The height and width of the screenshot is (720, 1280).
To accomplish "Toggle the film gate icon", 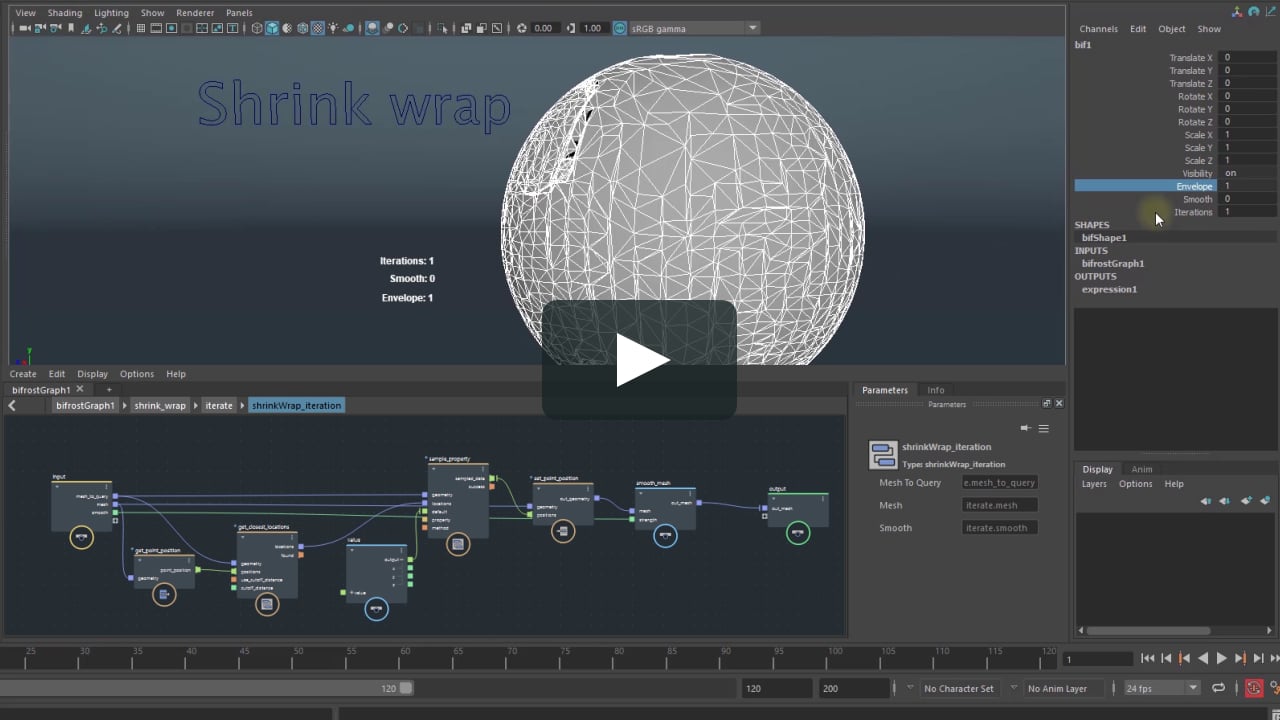I will click(x=156, y=28).
